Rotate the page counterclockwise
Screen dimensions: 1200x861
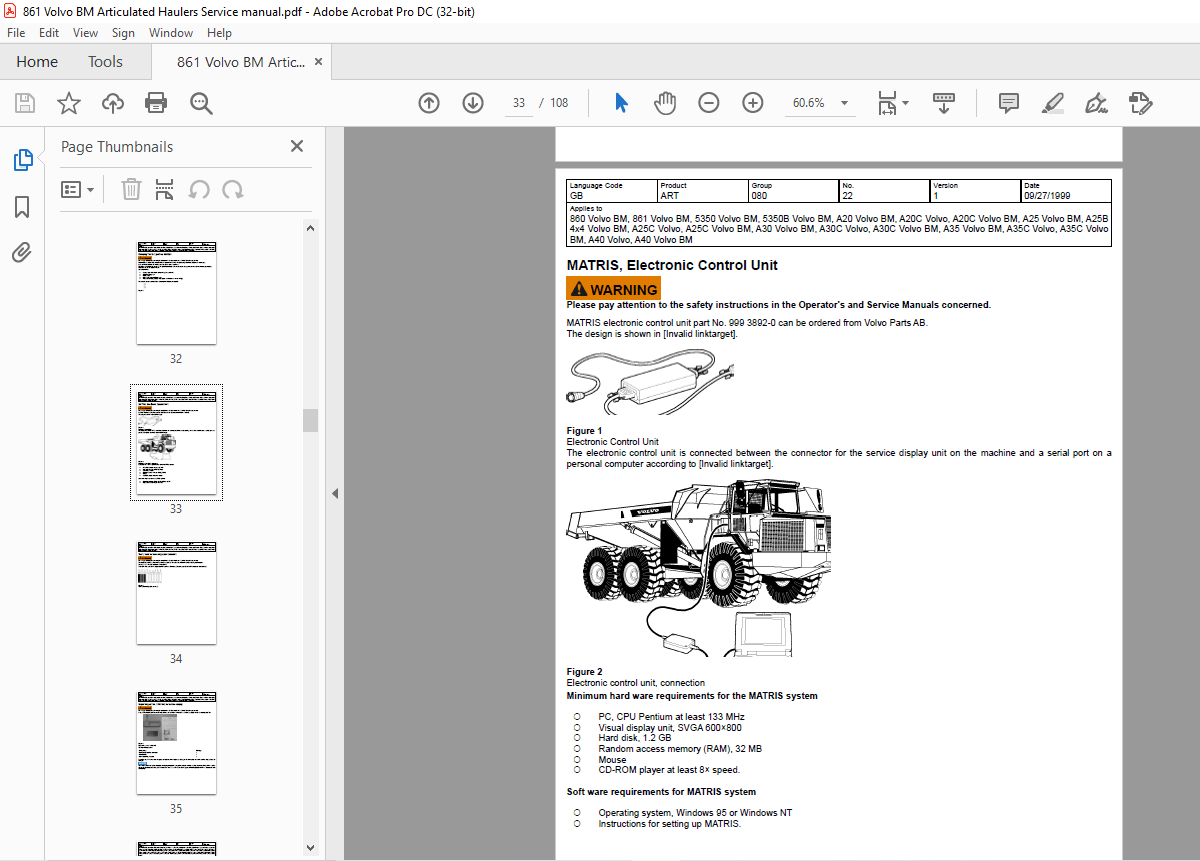coord(199,189)
